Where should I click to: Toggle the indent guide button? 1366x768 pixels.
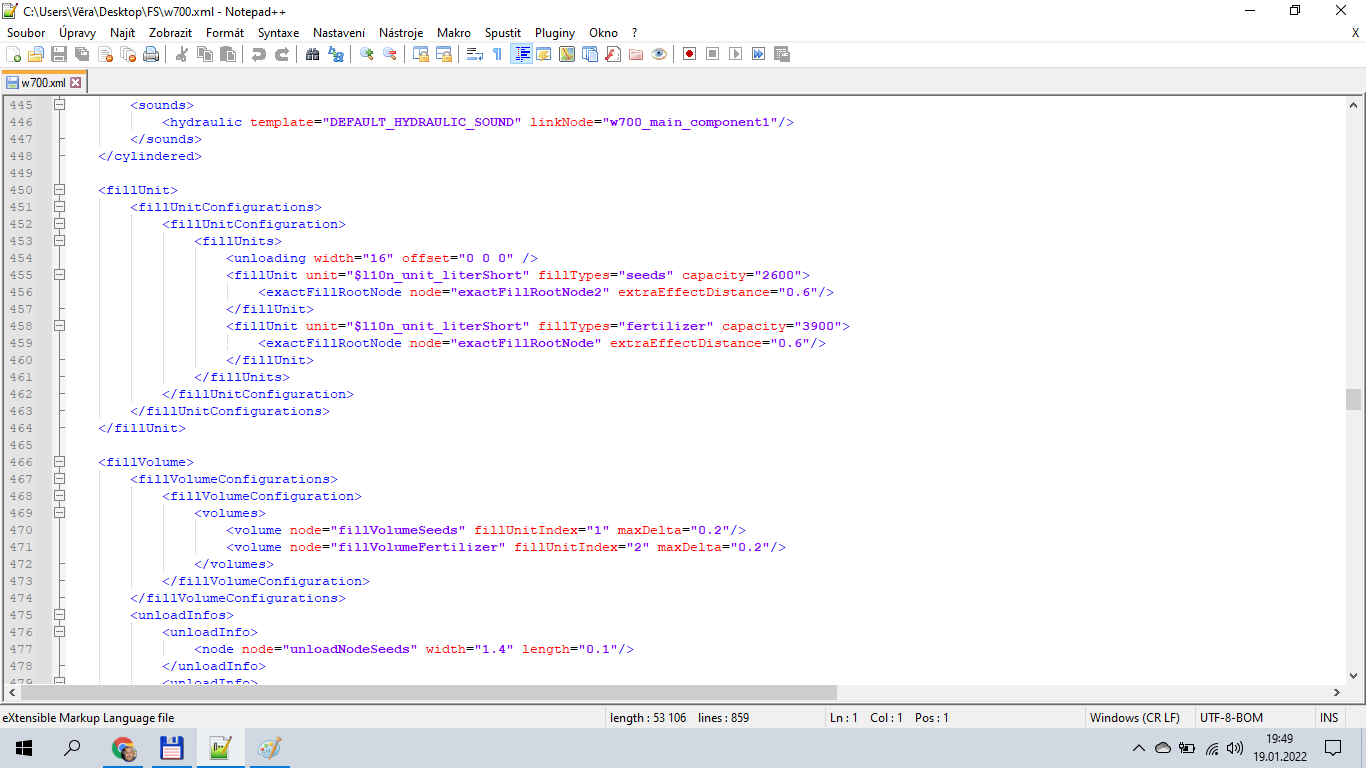coord(521,54)
